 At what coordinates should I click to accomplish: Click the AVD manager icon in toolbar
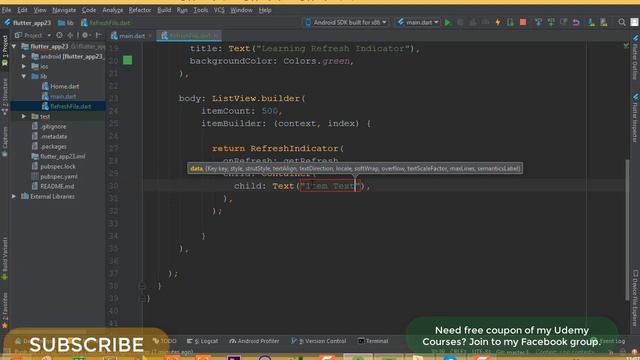[x=591, y=22]
